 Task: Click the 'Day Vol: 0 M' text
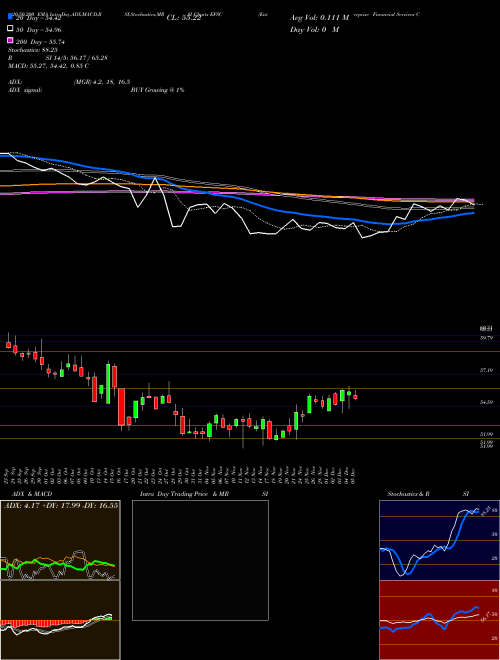click(314, 29)
